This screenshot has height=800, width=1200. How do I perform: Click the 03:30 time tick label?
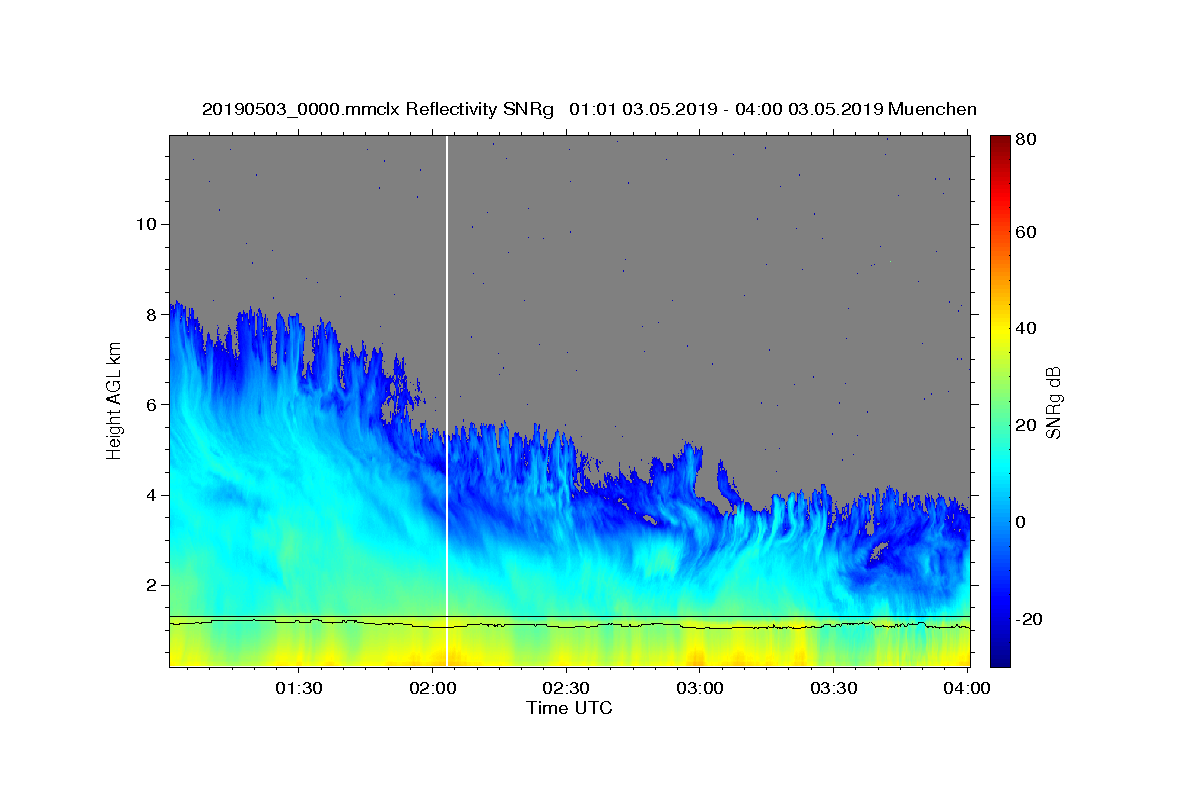[834, 689]
